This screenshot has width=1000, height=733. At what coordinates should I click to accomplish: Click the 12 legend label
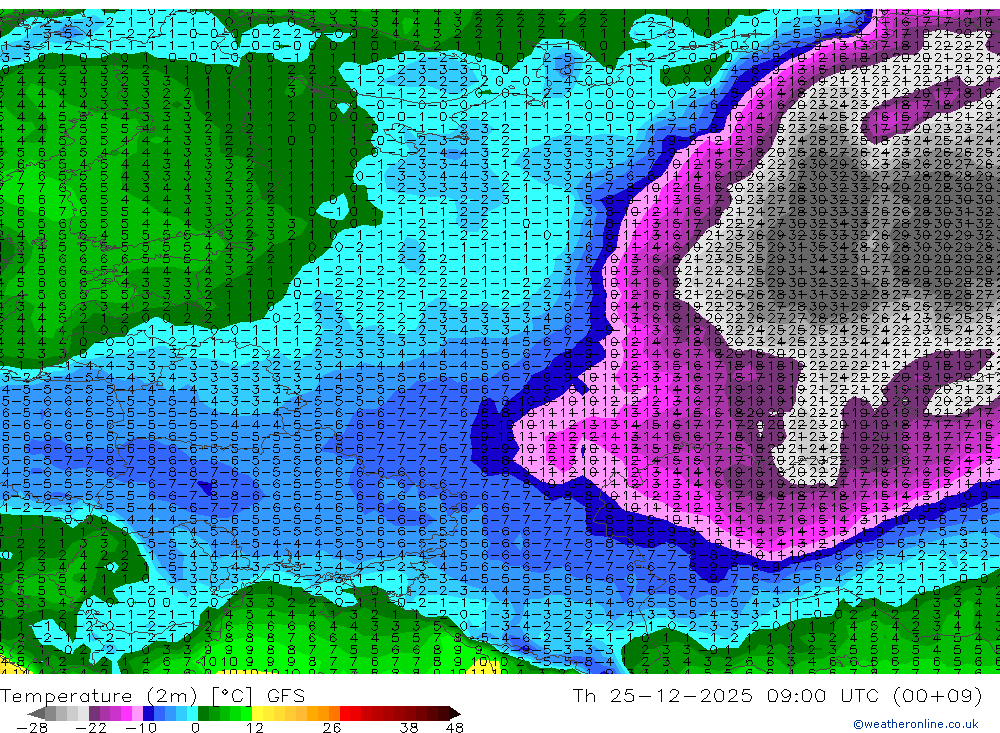pyautogui.click(x=255, y=727)
